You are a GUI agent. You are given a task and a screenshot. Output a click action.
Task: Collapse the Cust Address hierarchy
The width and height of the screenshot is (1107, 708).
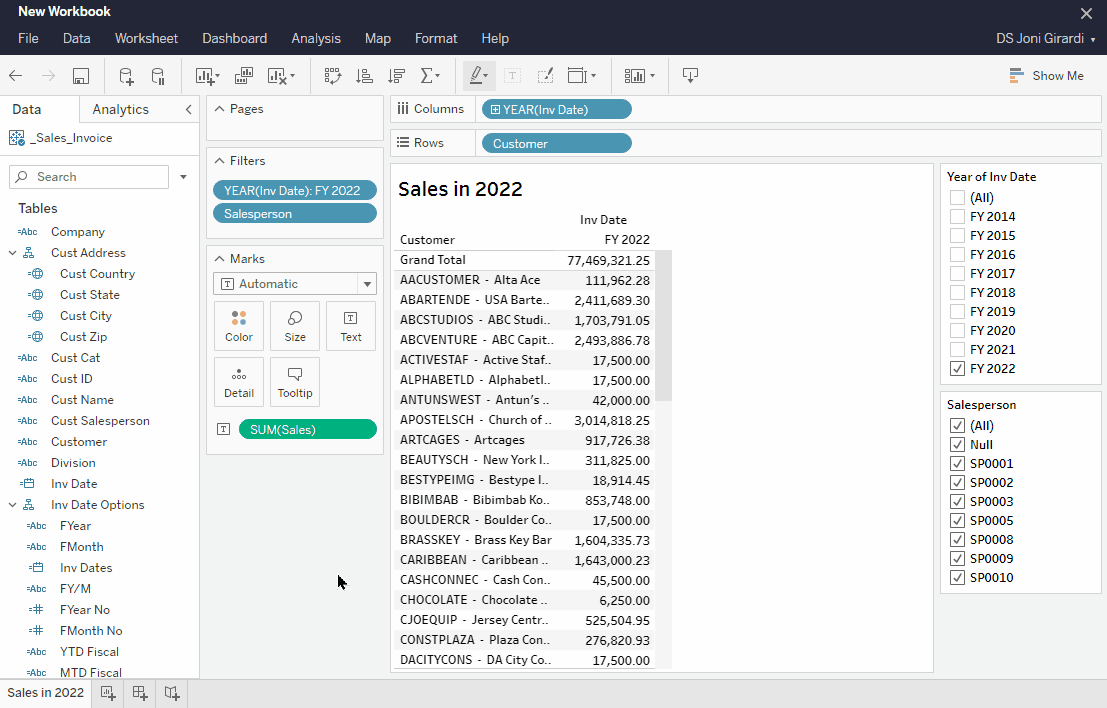pos(13,253)
